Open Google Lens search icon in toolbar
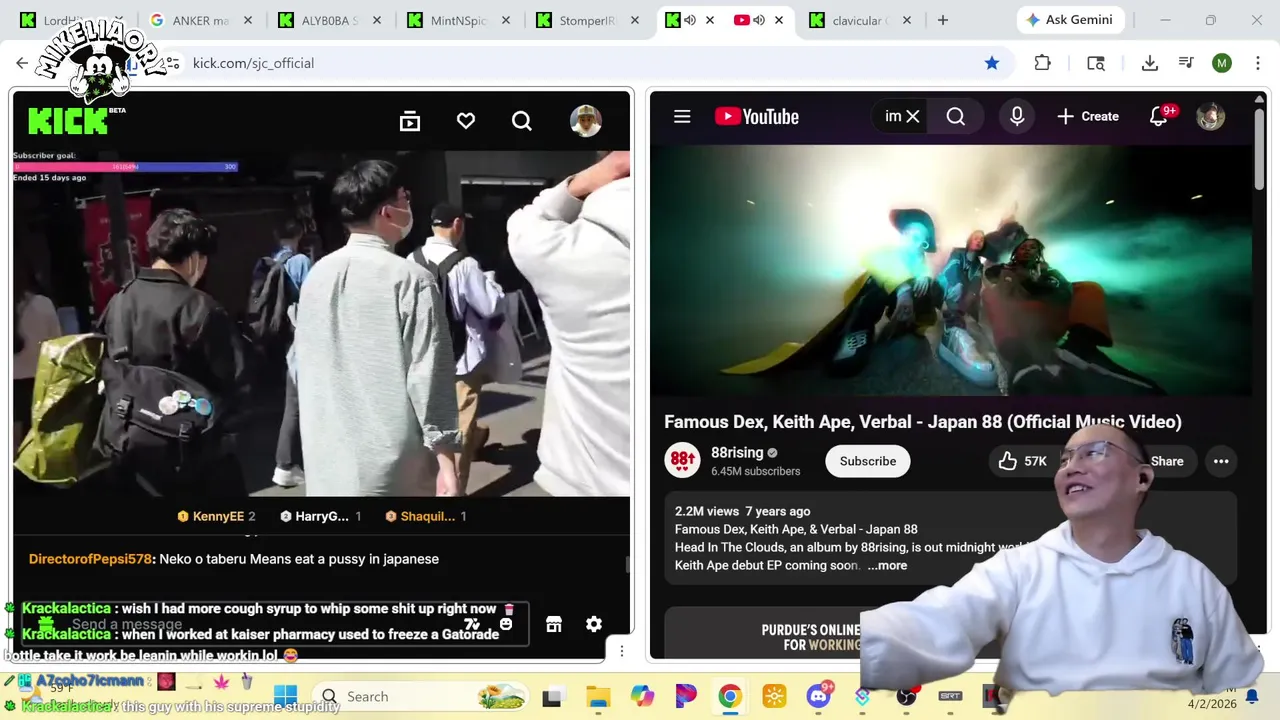Image resolution: width=1280 pixels, height=720 pixels. (x=1096, y=63)
